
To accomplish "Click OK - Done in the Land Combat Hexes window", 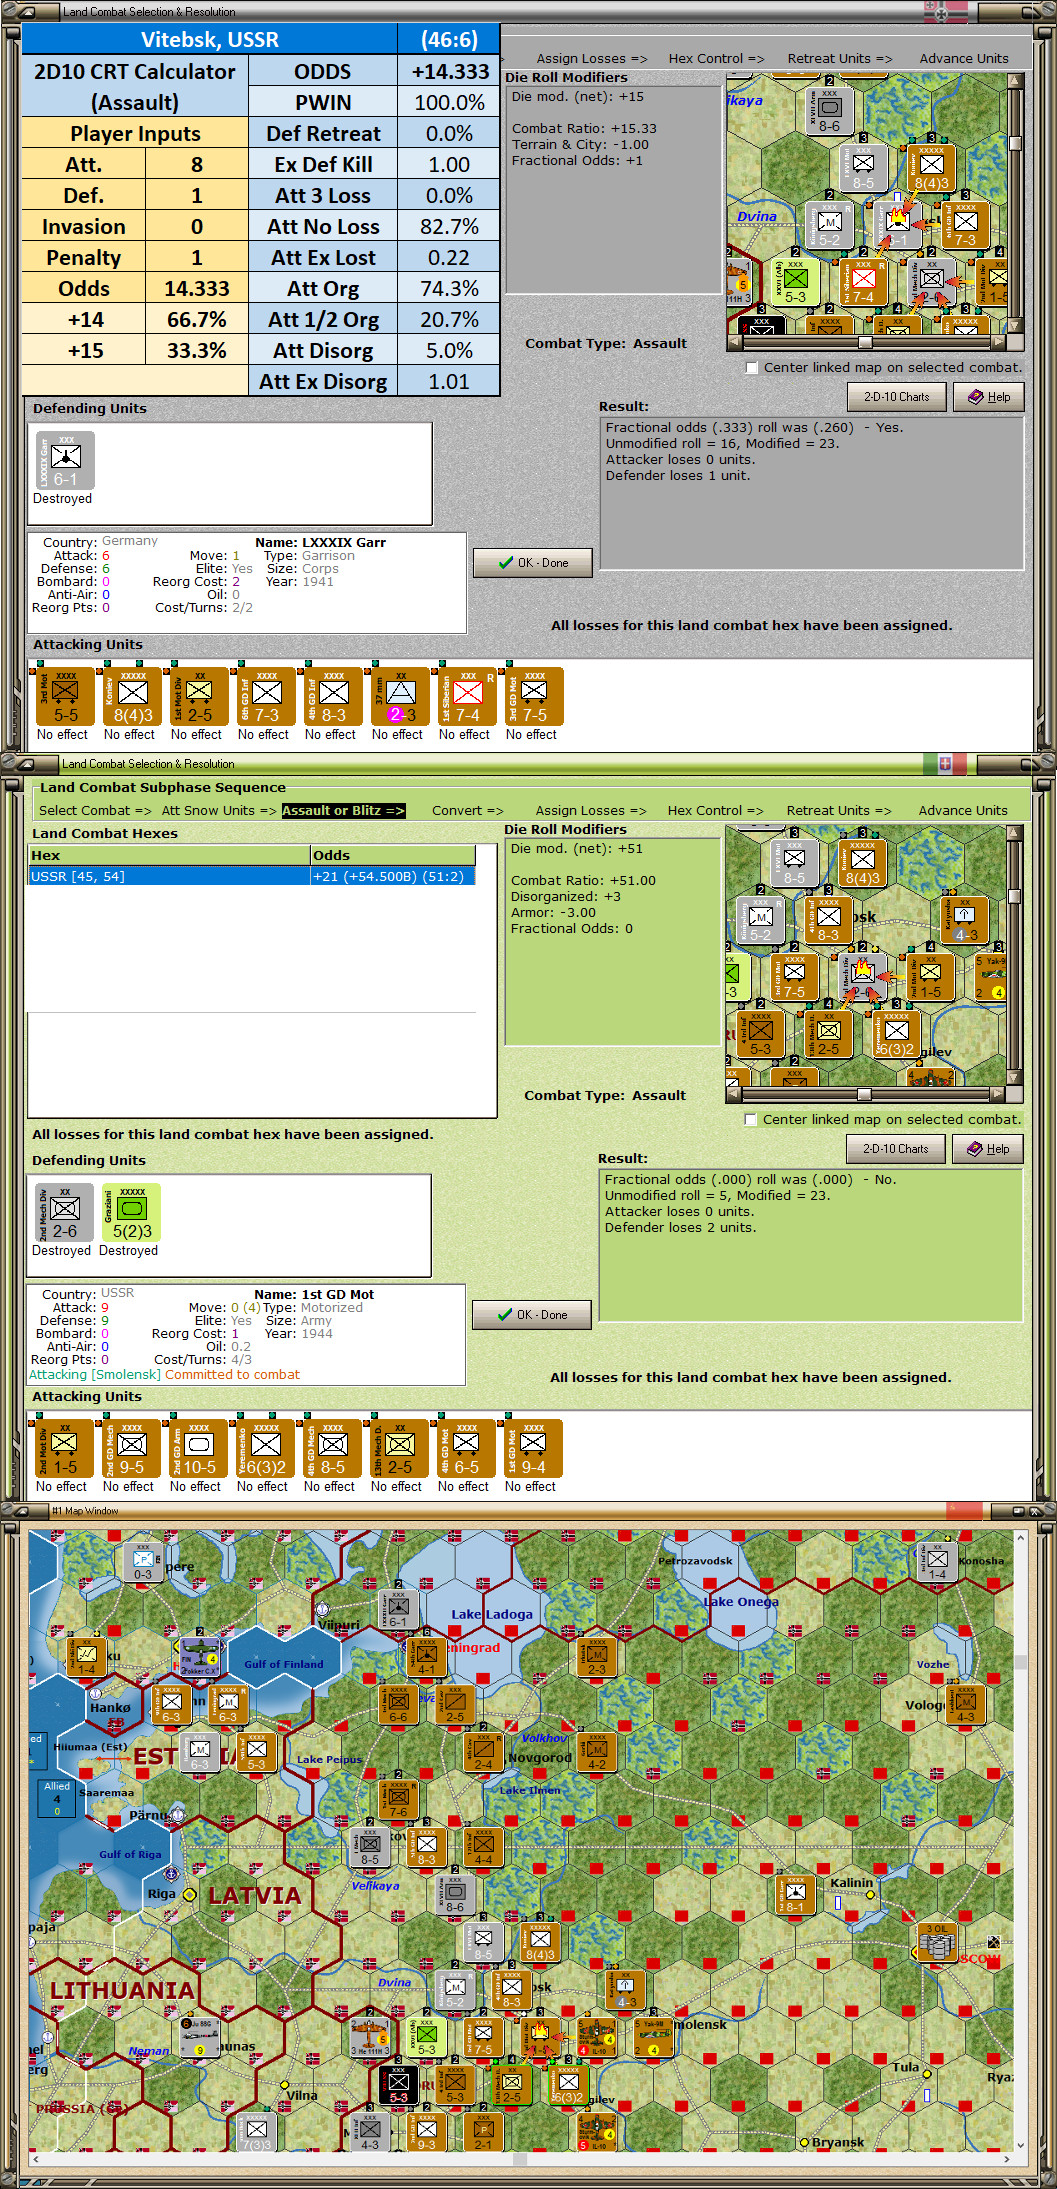I will click(532, 1315).
